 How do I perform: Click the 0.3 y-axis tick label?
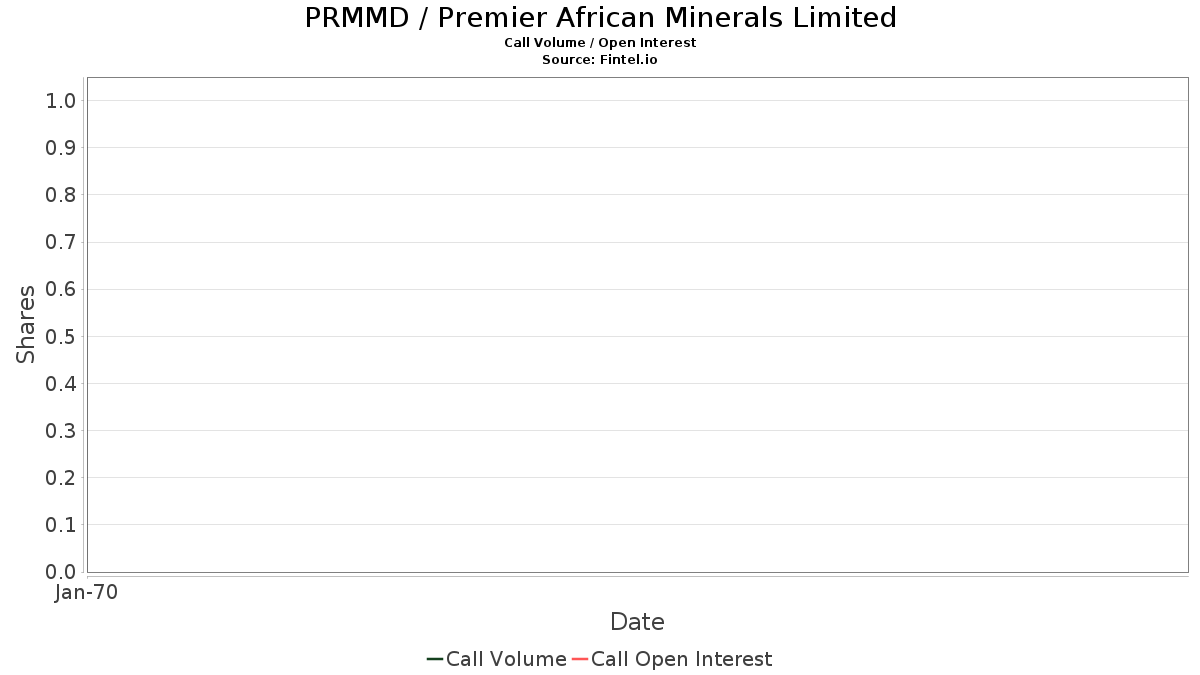coord(61,431)
